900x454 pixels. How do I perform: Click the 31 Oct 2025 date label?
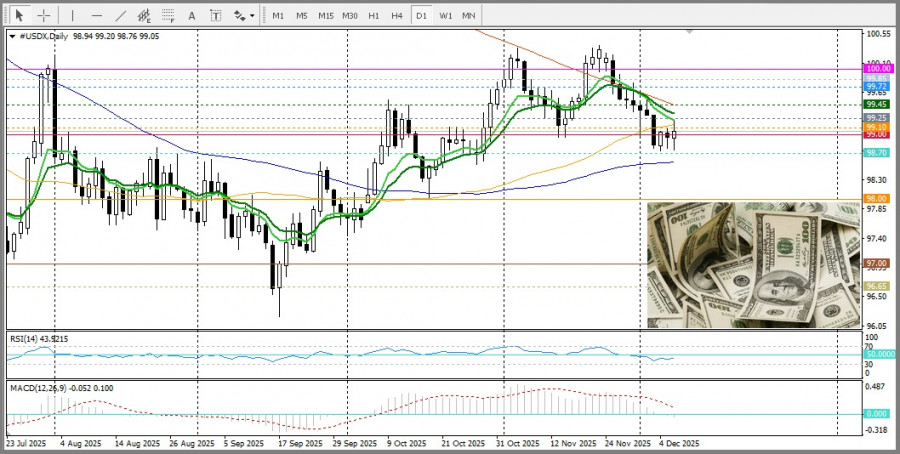[x=520, y=444]
